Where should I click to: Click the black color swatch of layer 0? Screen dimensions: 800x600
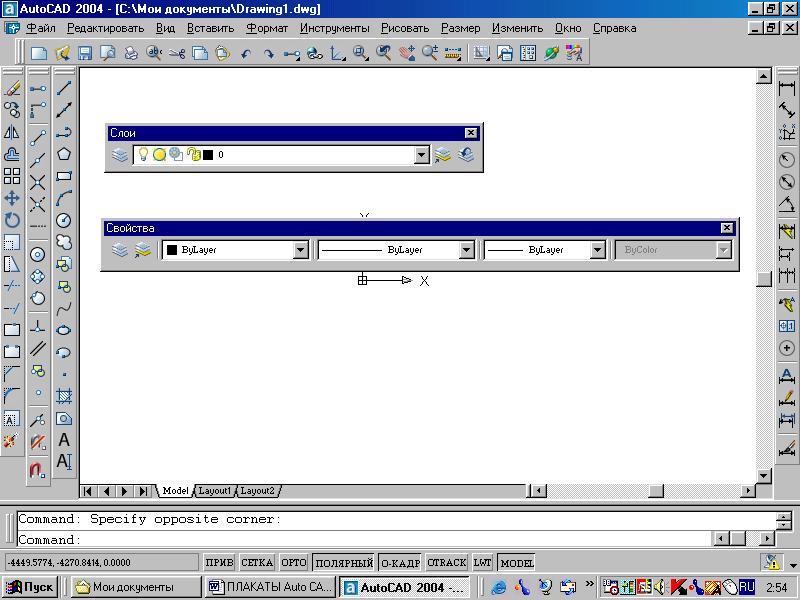pos(208,155)
